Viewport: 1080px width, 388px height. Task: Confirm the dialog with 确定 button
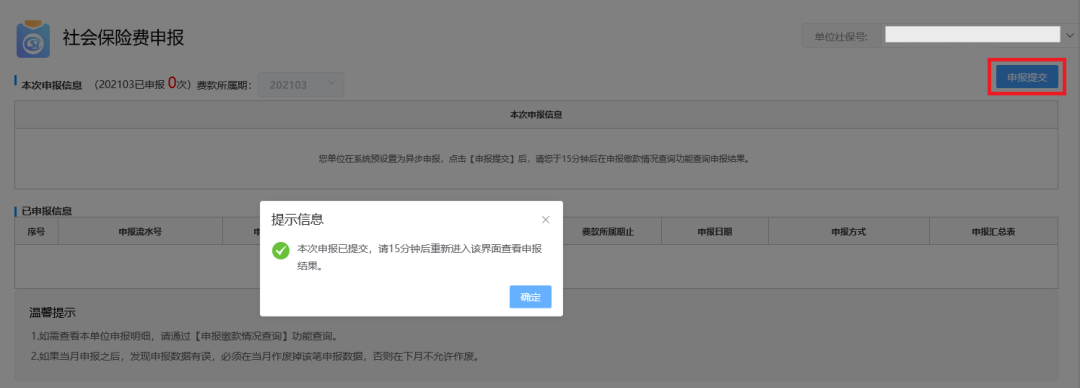pos(530,297)
